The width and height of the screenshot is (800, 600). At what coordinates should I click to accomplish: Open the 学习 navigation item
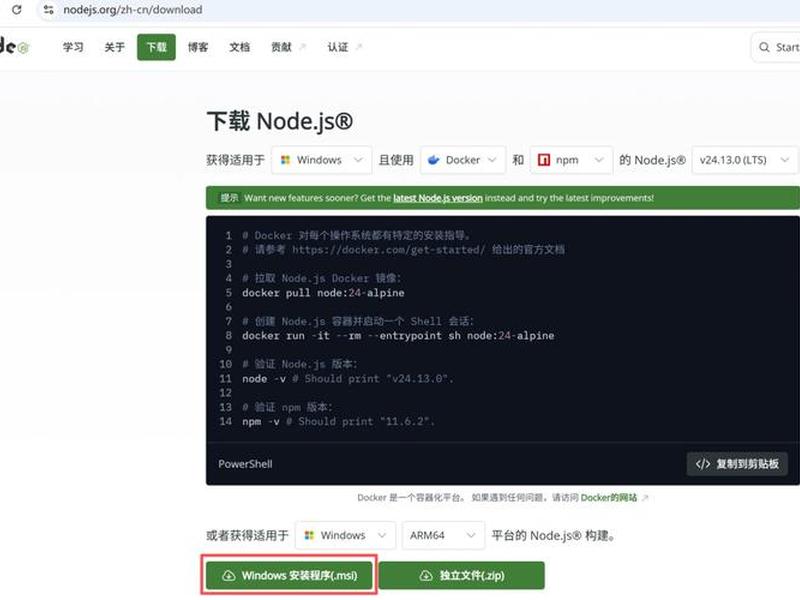pos(73,47)
